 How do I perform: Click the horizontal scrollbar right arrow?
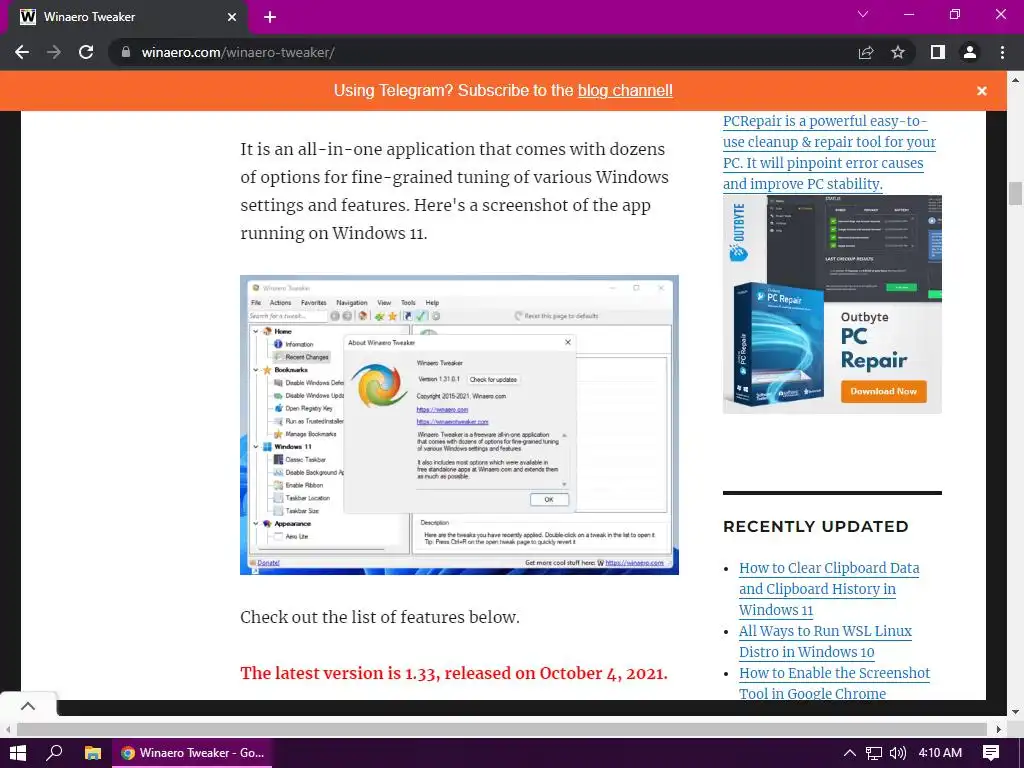[x=998, y=729]
